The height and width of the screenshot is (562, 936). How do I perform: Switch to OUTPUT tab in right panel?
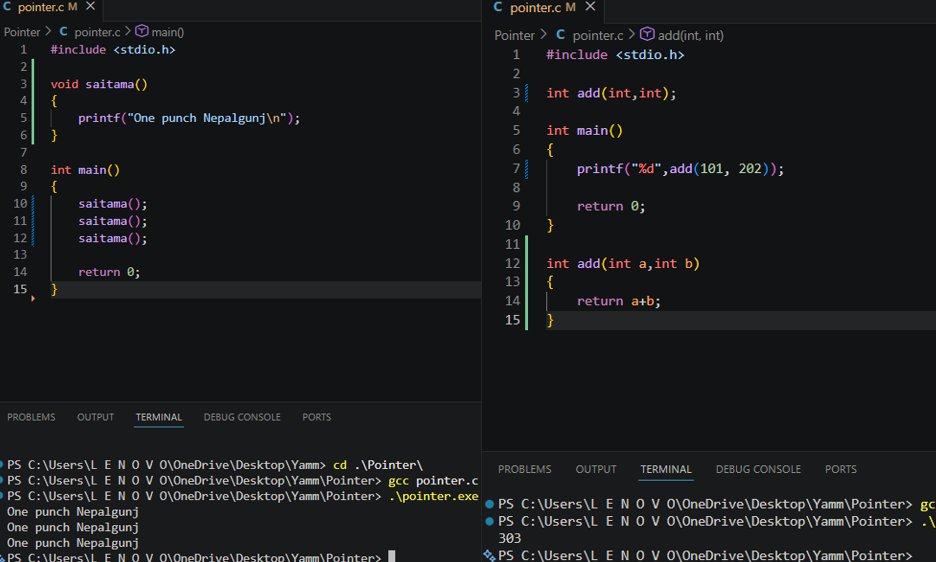[596, 469]
